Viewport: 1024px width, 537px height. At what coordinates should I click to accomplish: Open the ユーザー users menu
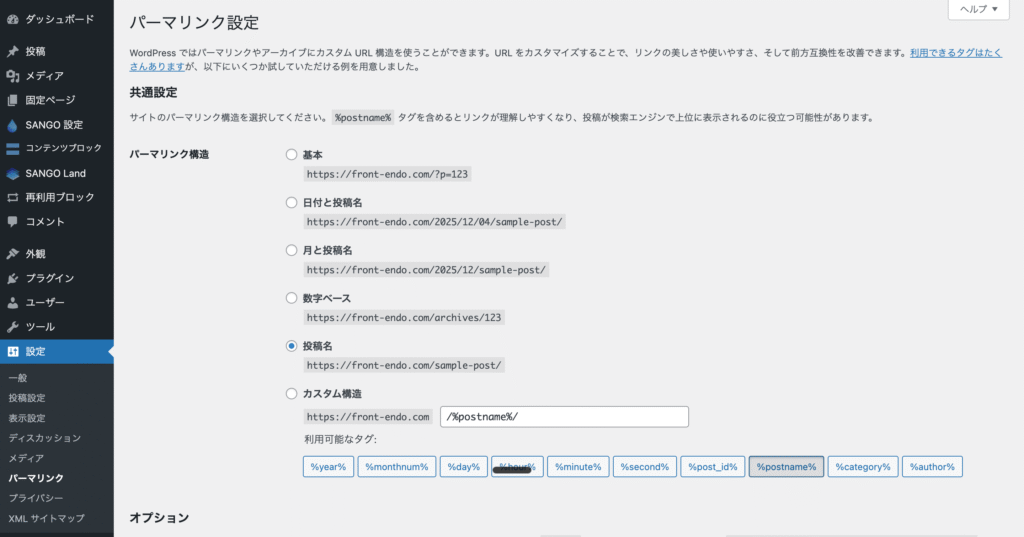click(45, 302)
